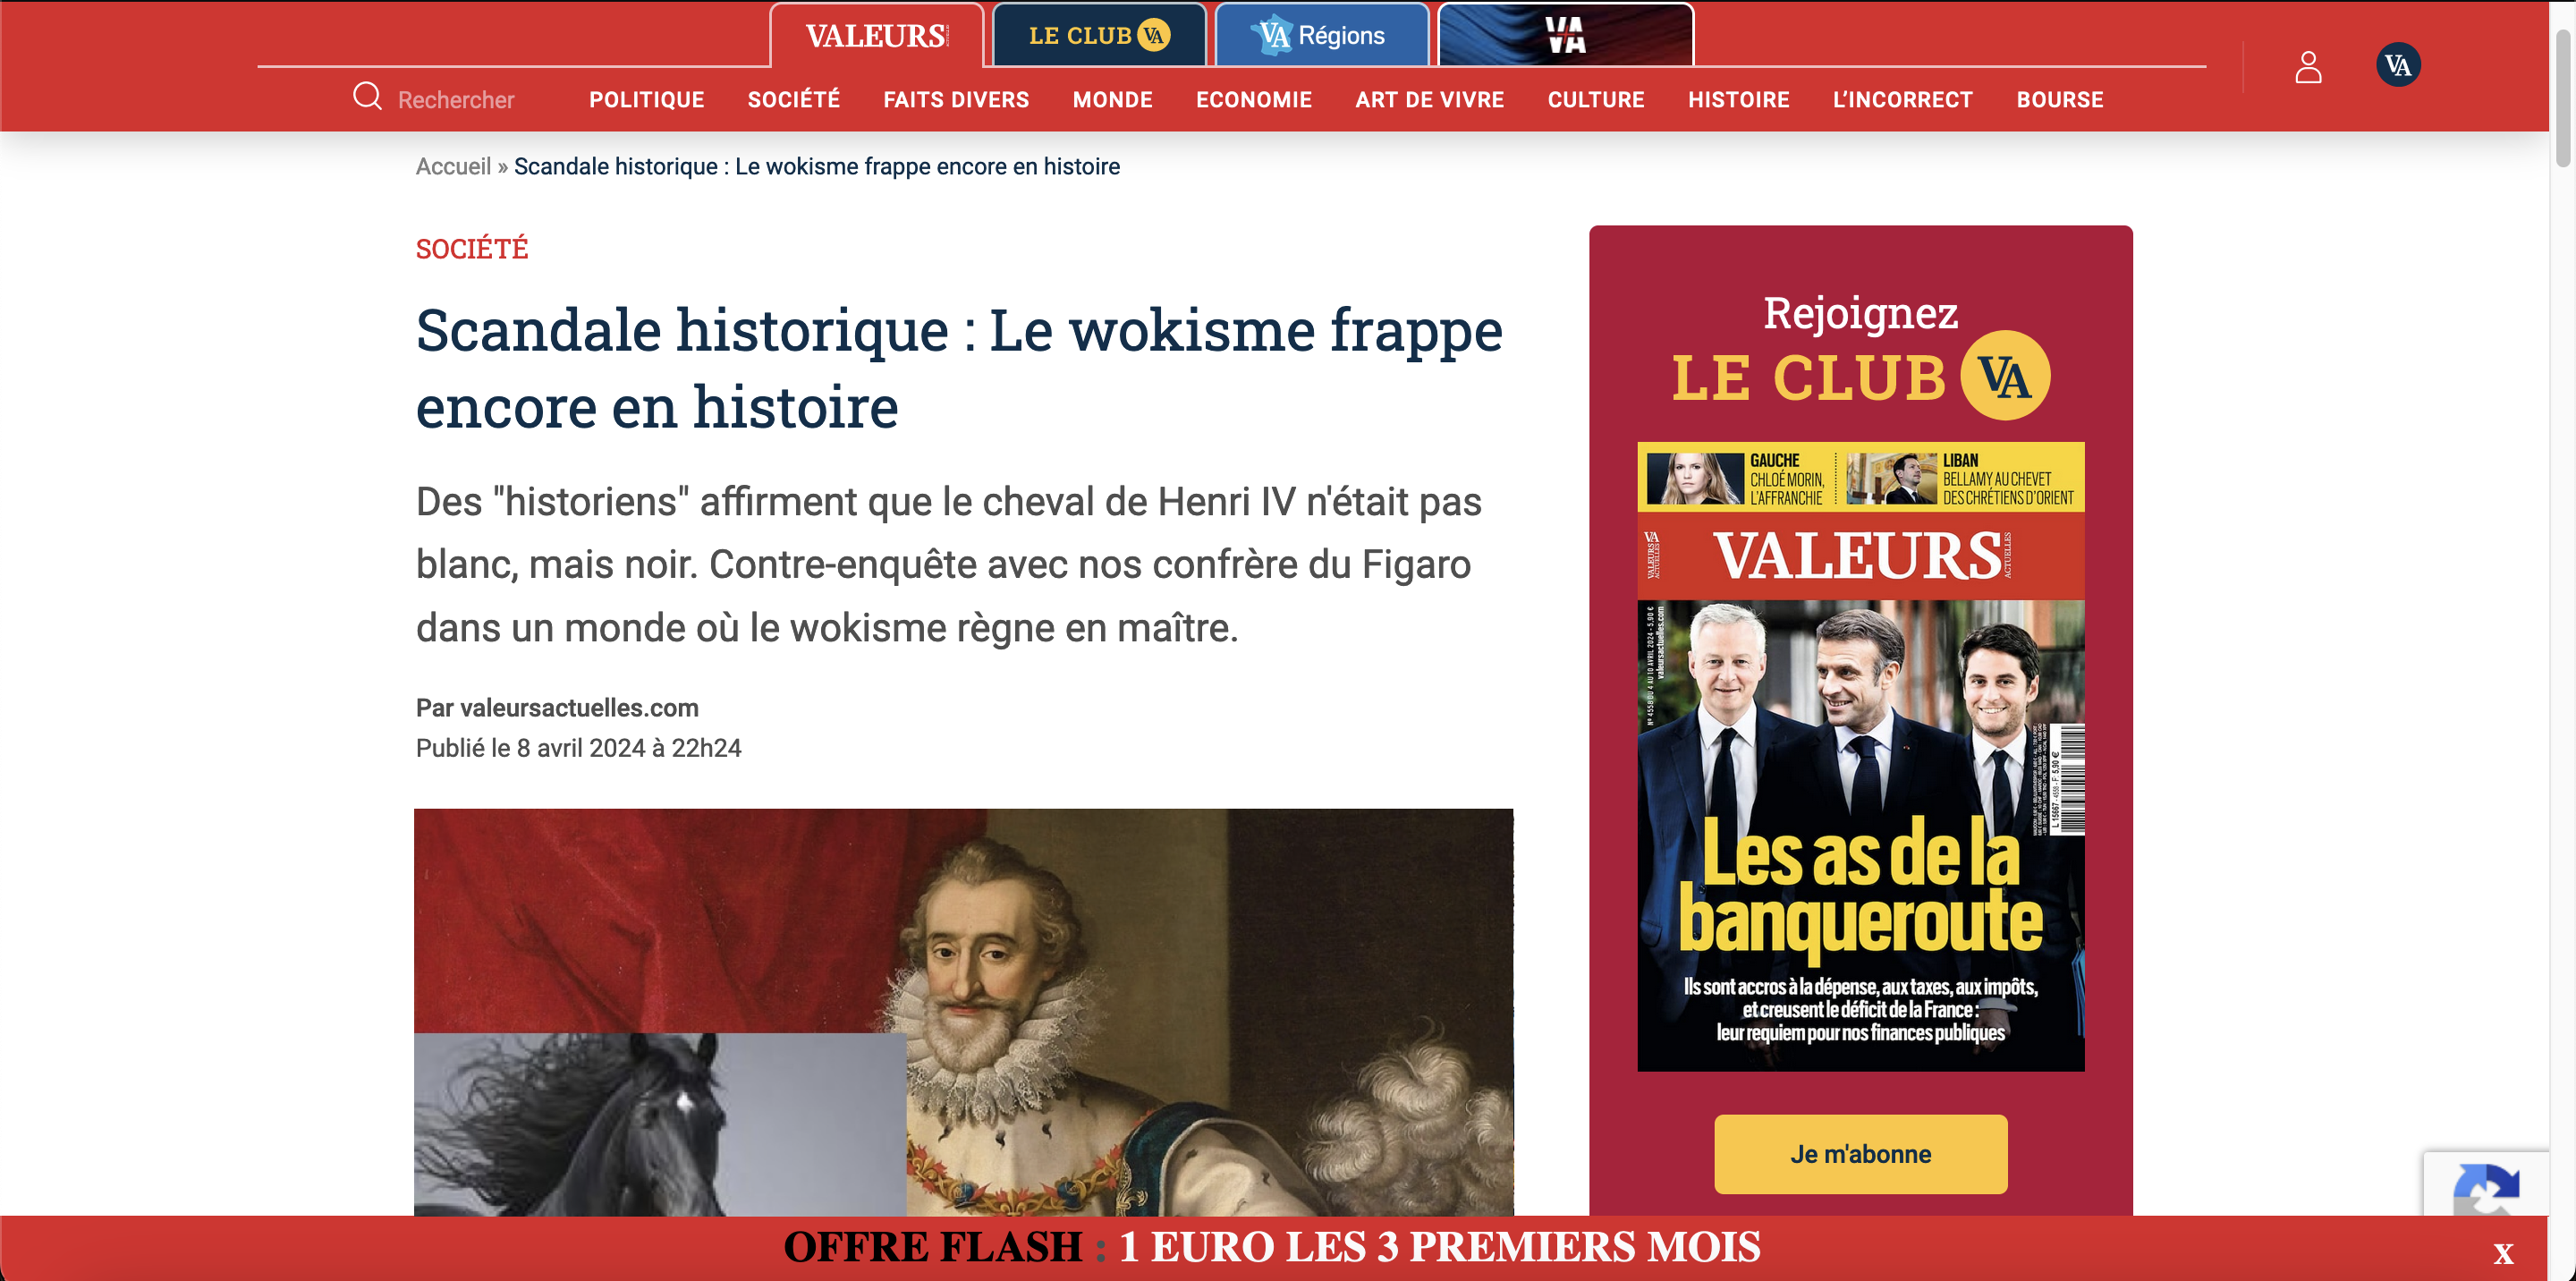Switch to the VA Régions tab
Screen dimensions: 2576x1281
click(x=1321, y=35)
